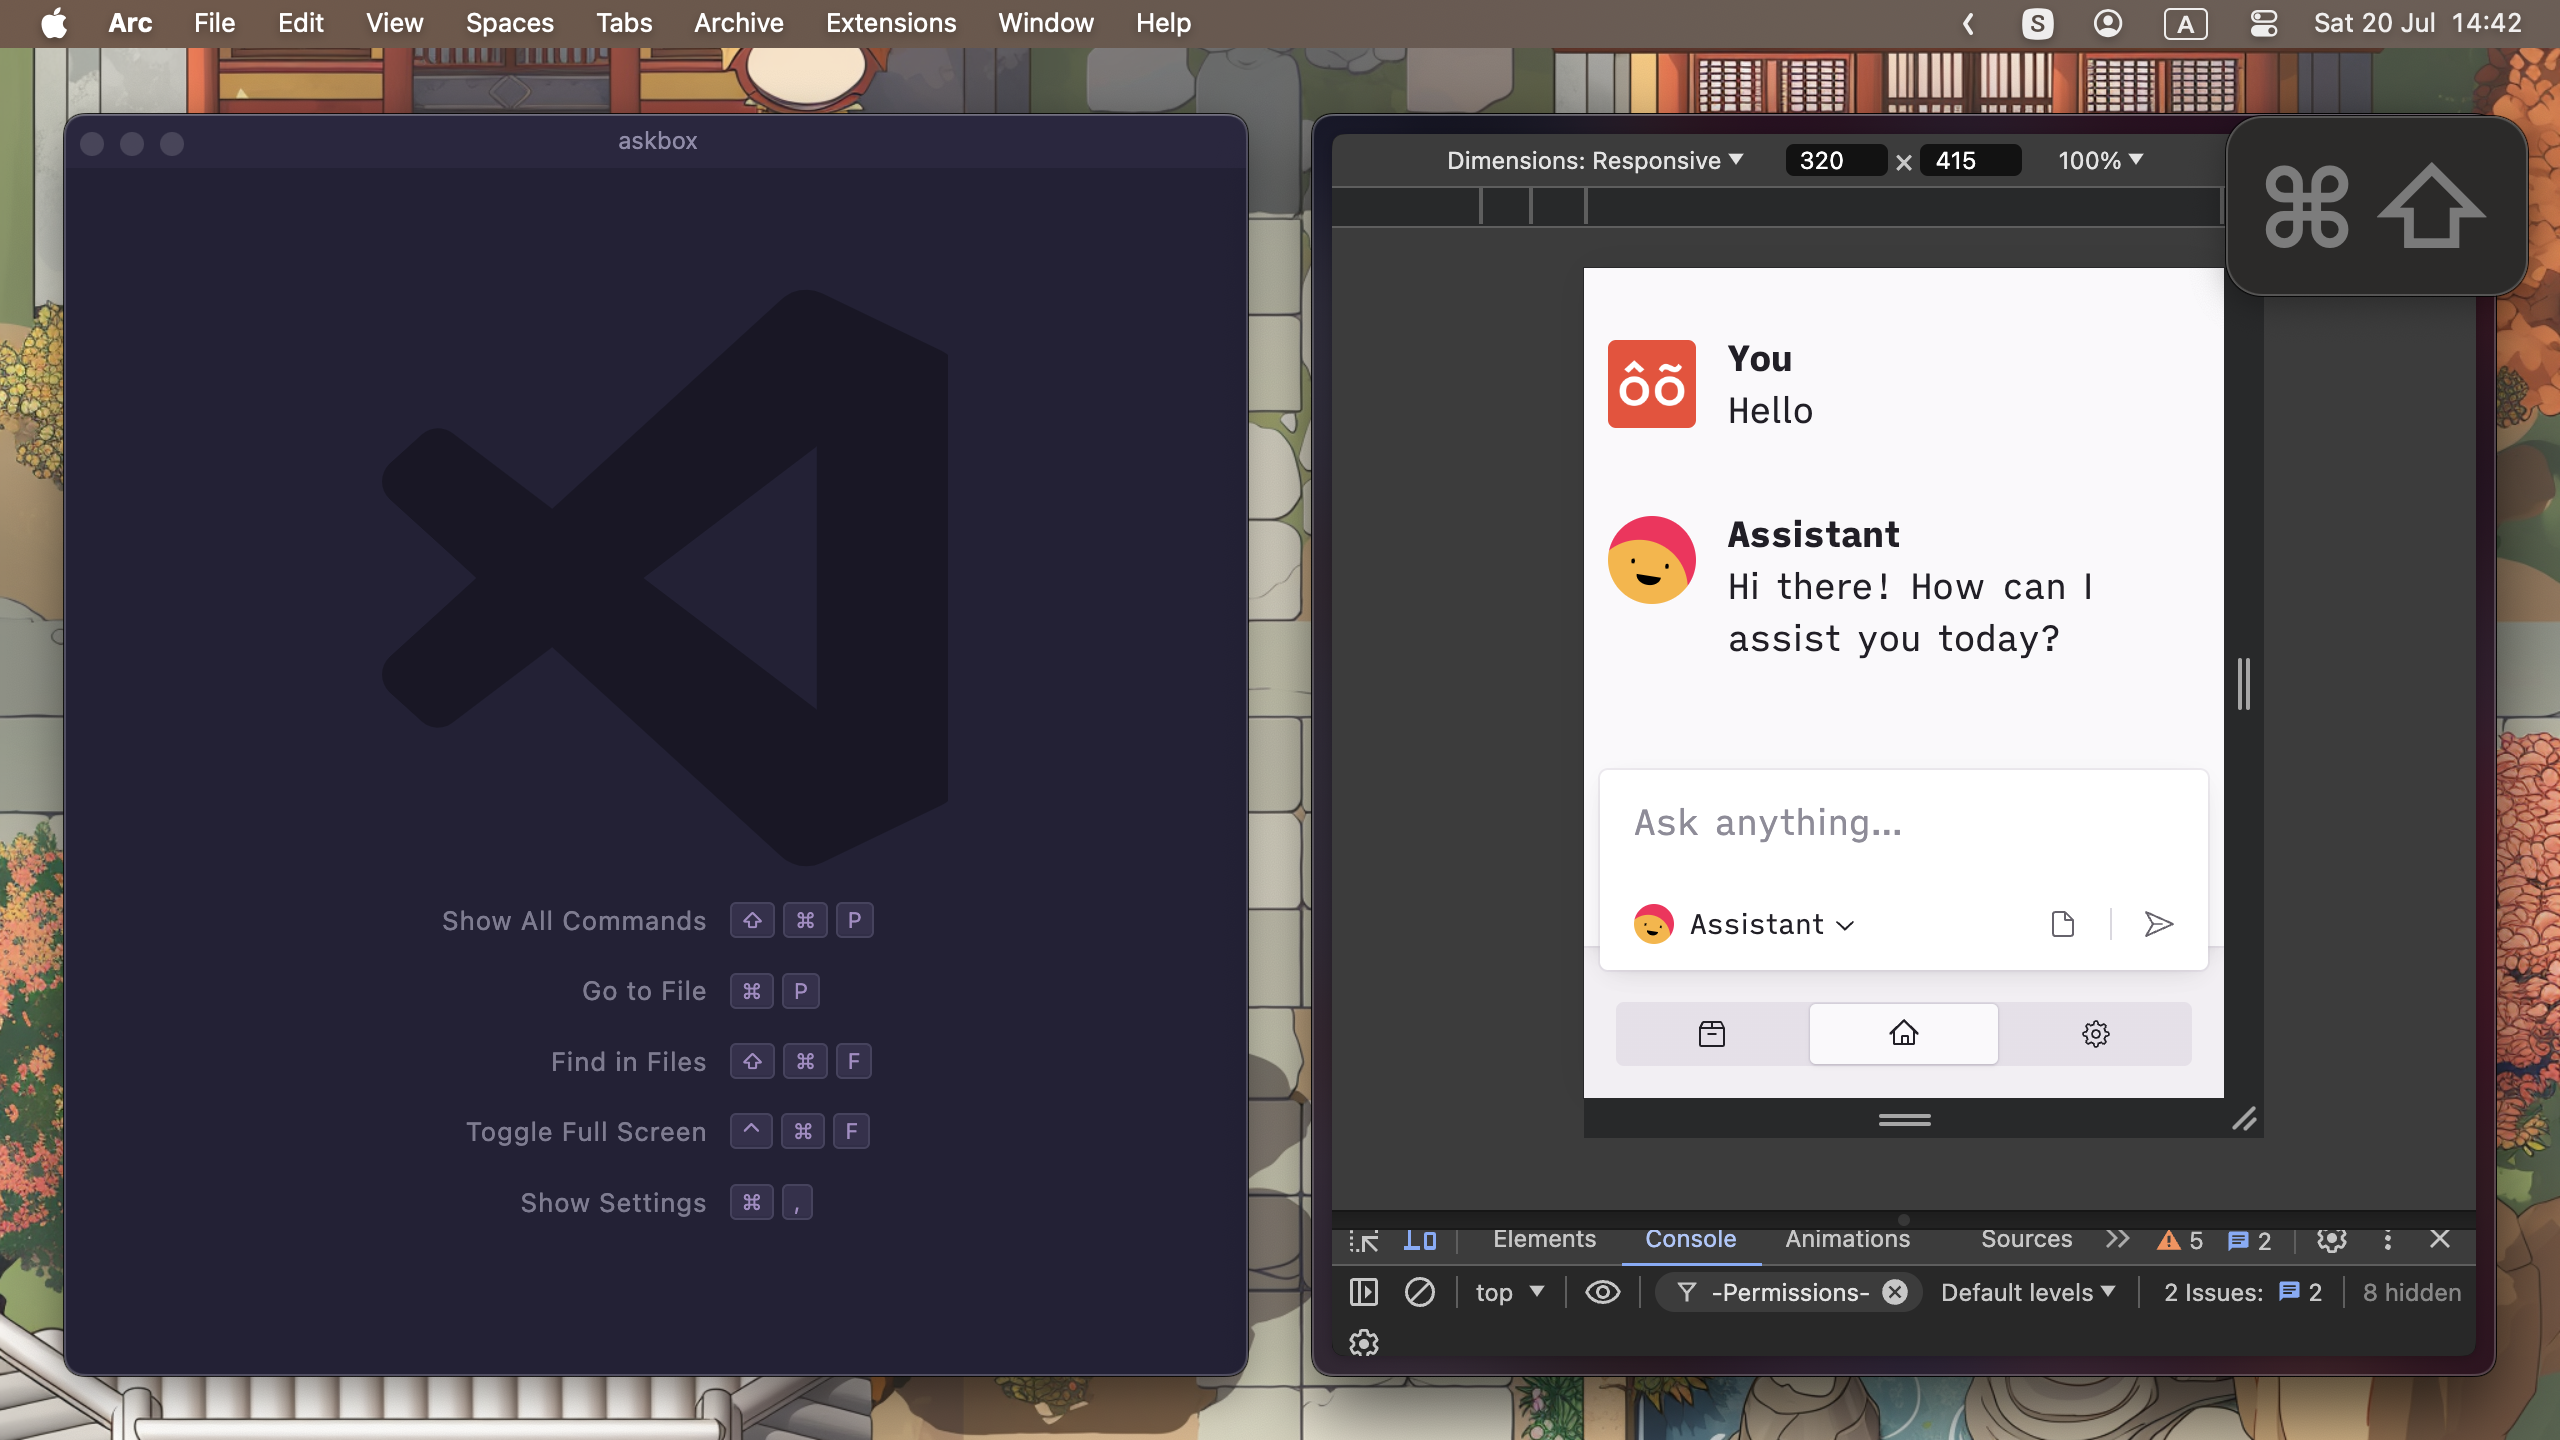
Task: Open the Window menu
Action: (x=1046, y=23)
